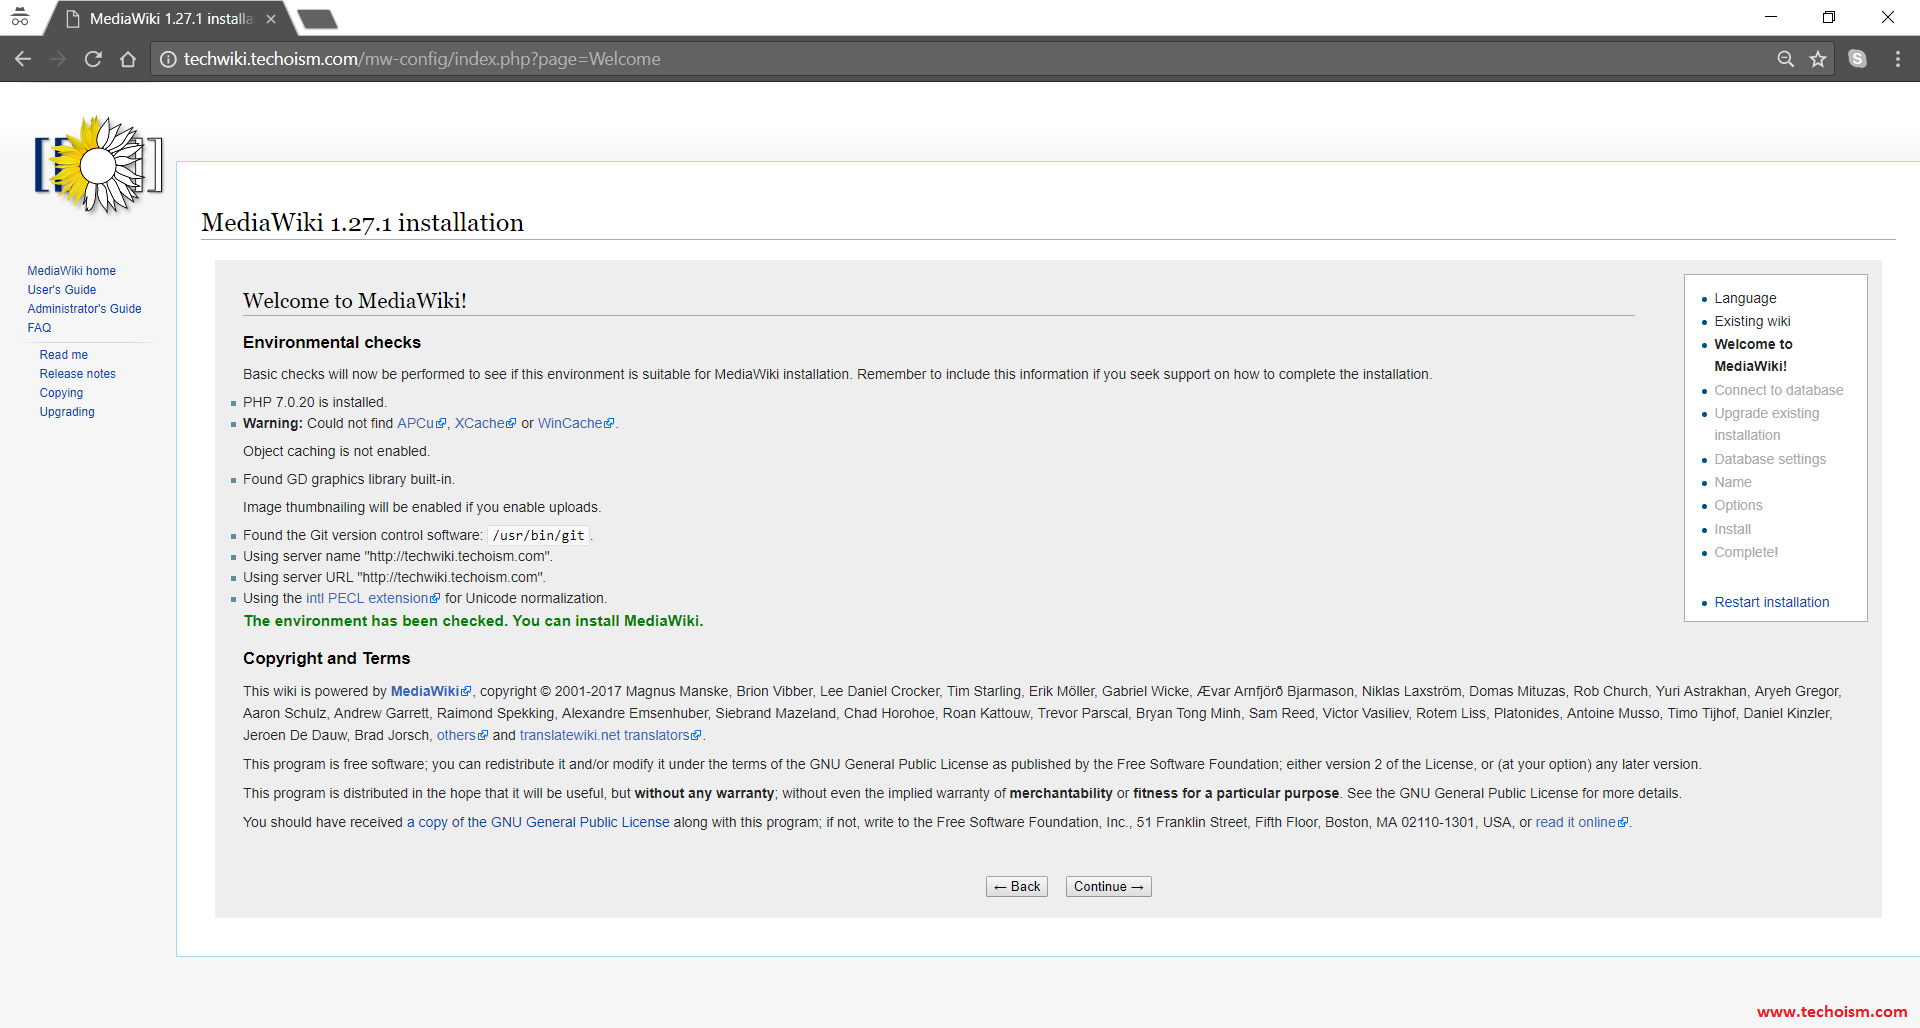Click the 'read it online' link
This screenshot has width=1920, height=1028.
1582,822
